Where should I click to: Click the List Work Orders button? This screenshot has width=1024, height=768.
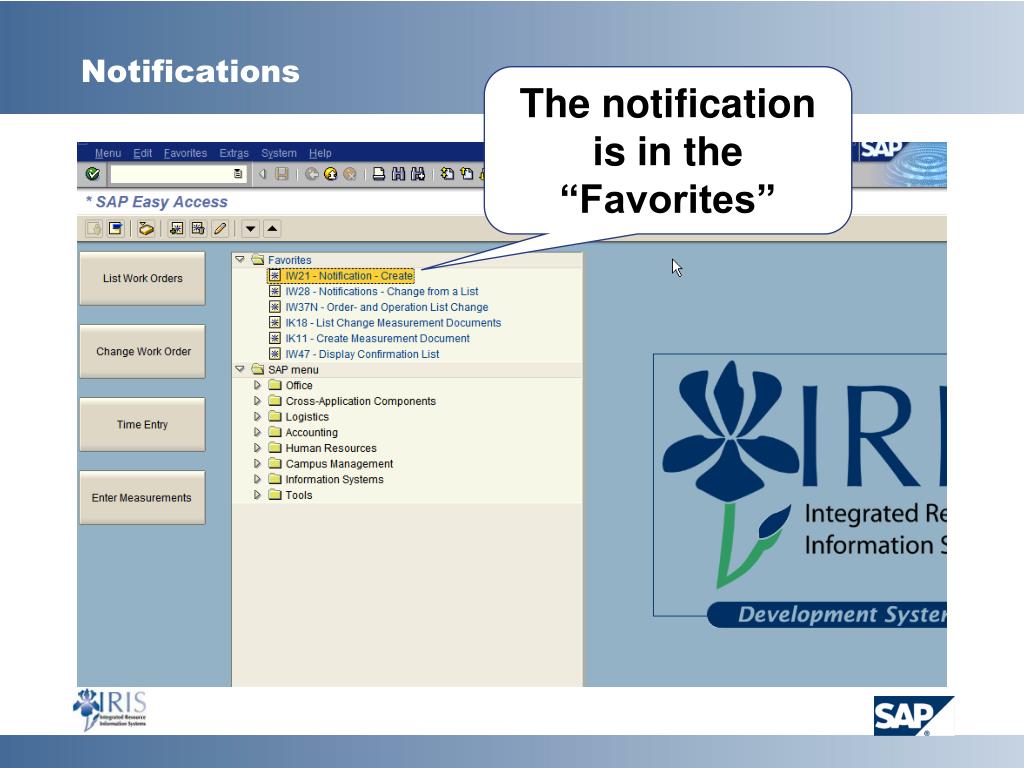pyautogui.click(x=142, y=278)
